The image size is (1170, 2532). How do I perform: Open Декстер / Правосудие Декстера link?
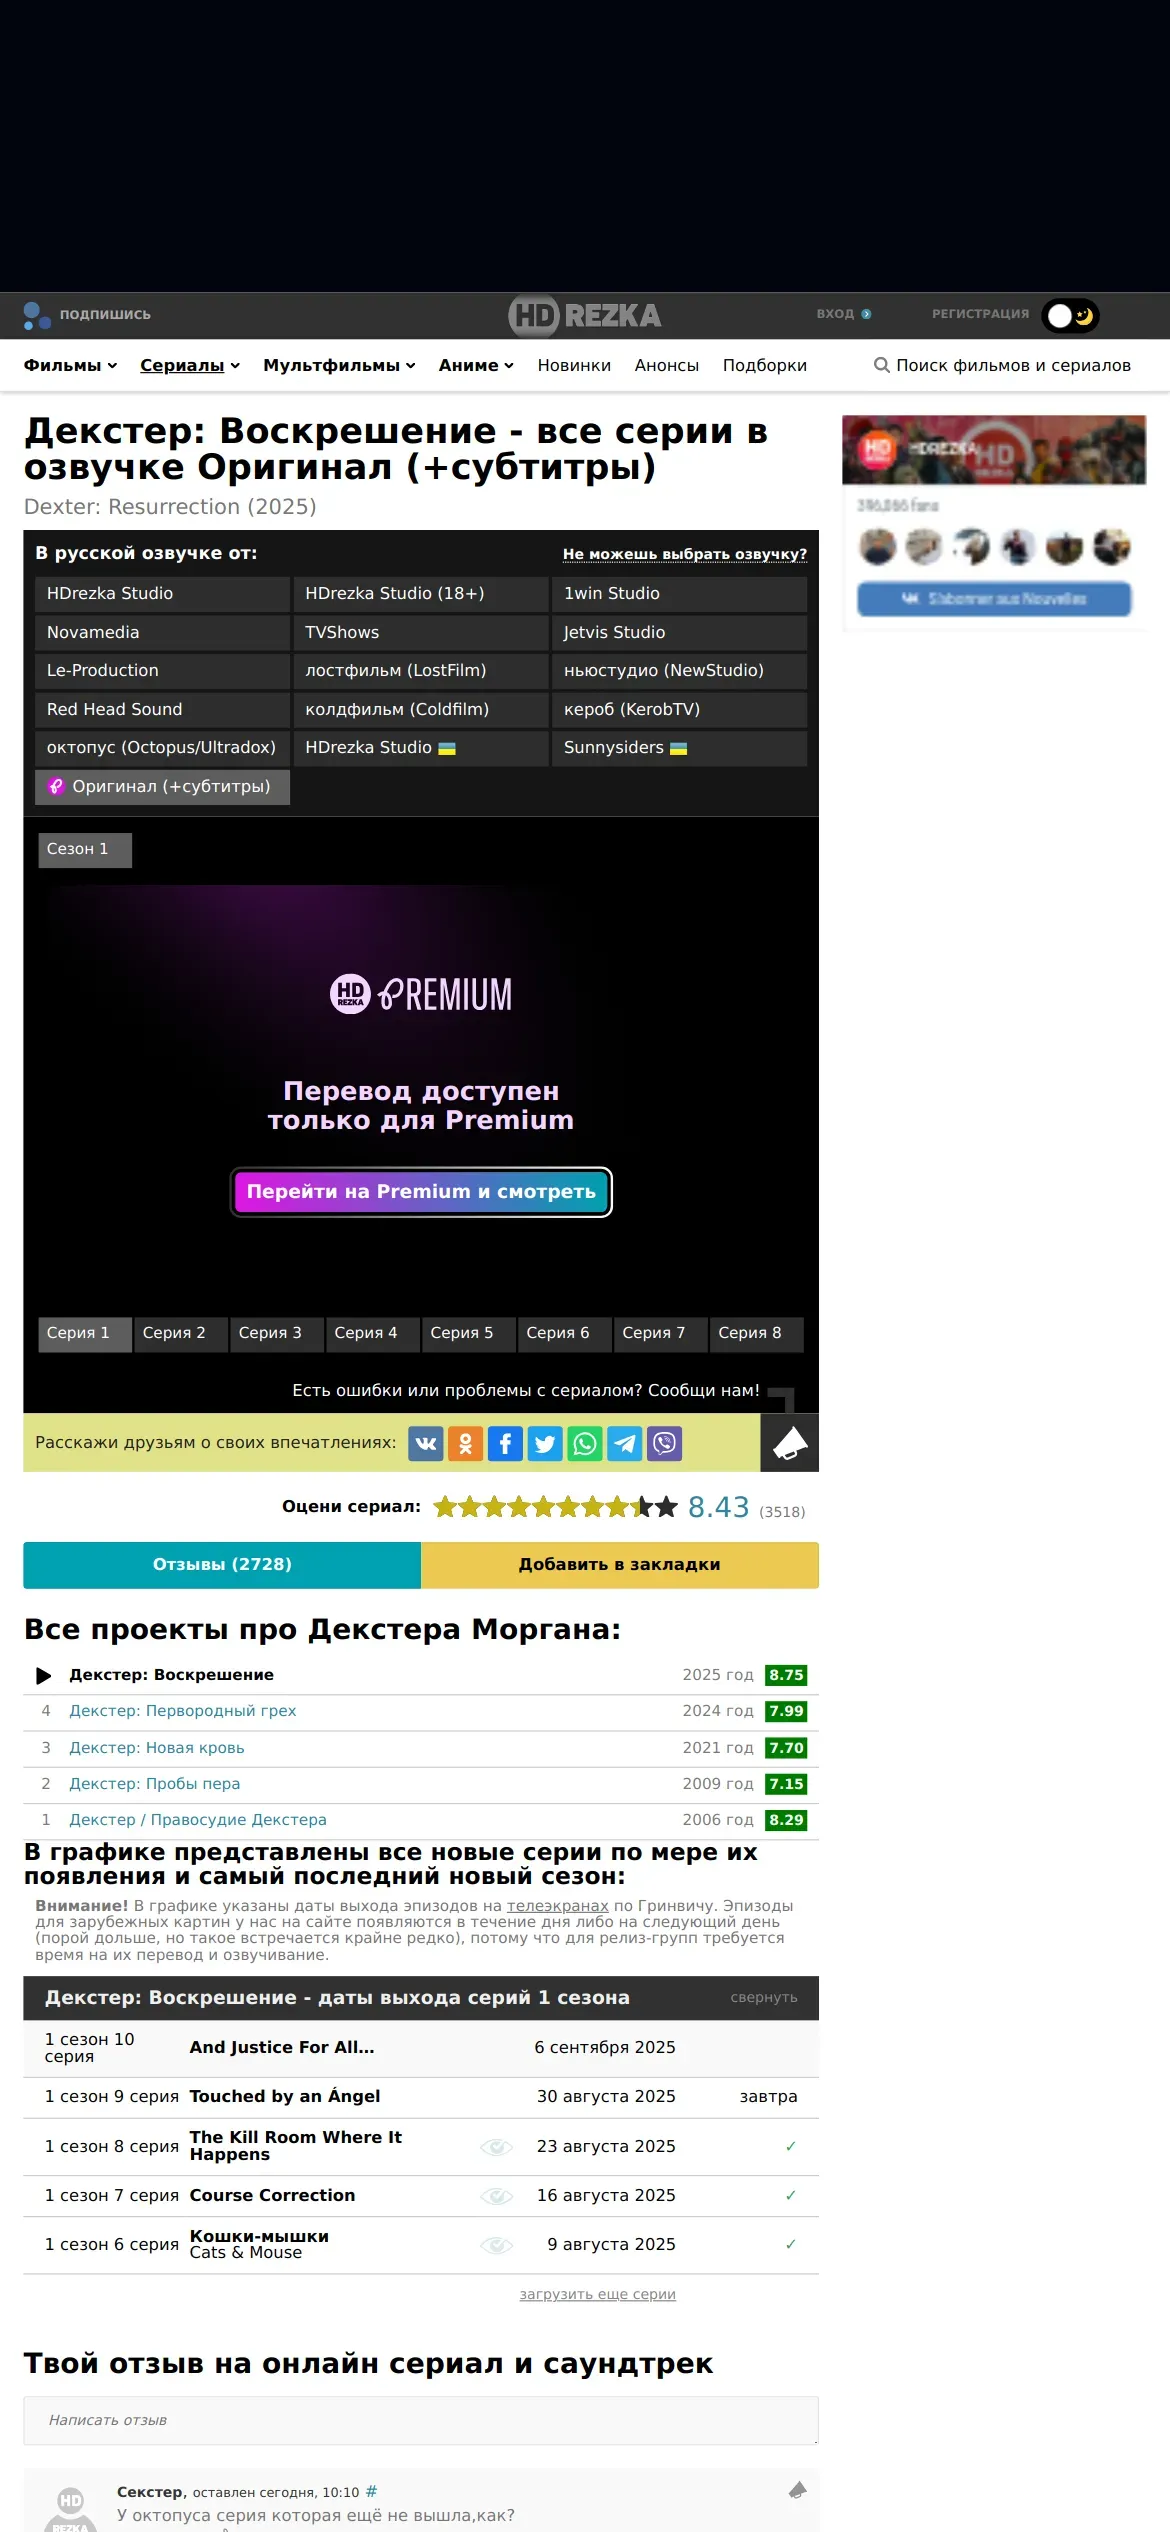tap(198, 1821)
